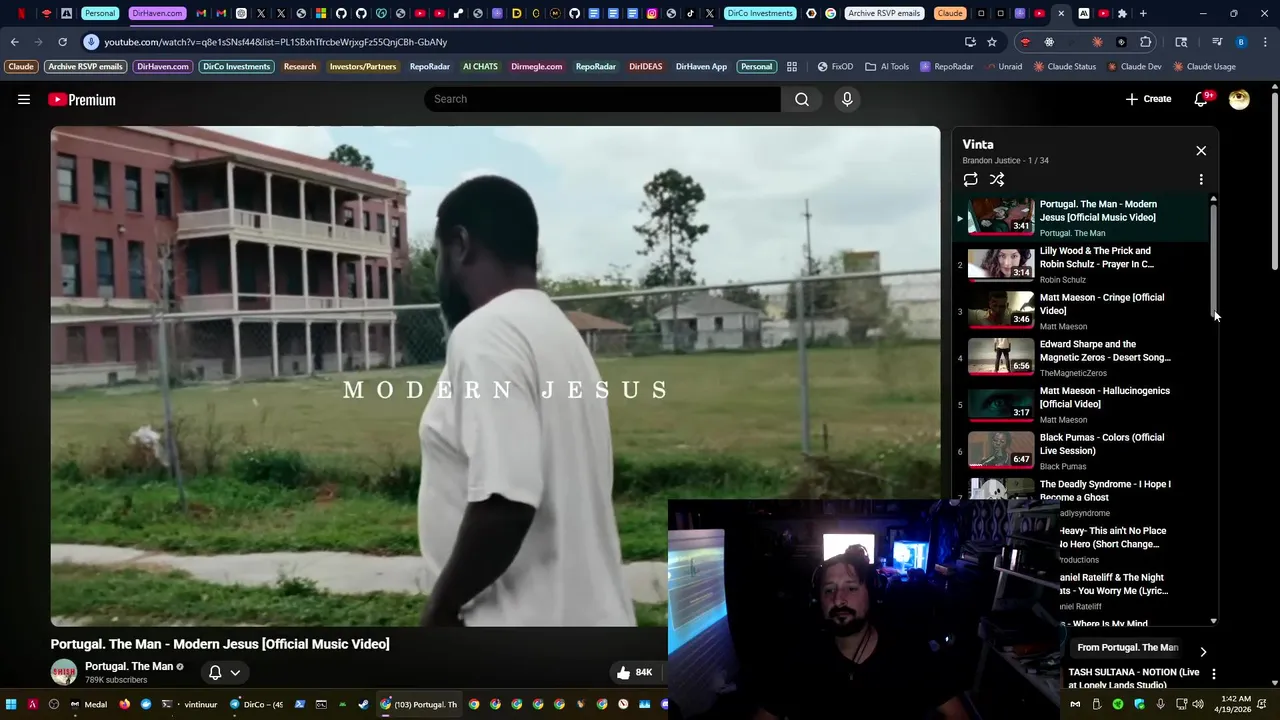1280x720 pixels.
Task: Select Matt Maeson - Cringe playlist item
Action: 1080,311
